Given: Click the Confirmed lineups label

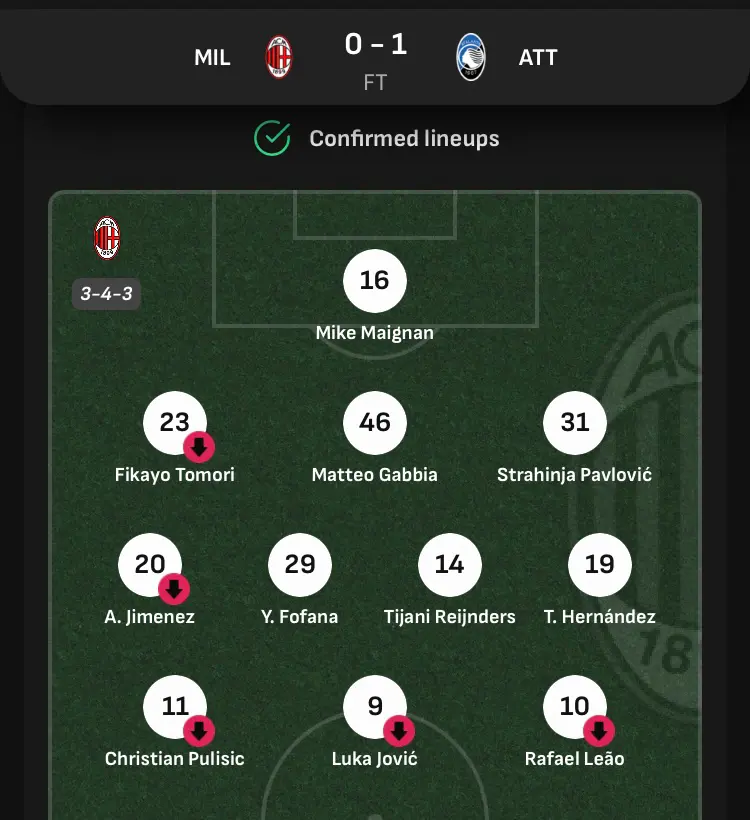Looking at the screenshot, I should click(x=404, y=139).
